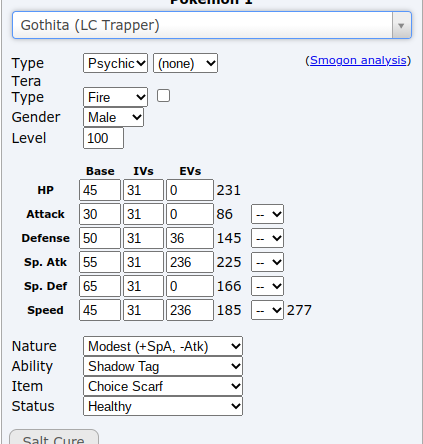Expand set list with the arrow button
423x444 pixels.
401,25
